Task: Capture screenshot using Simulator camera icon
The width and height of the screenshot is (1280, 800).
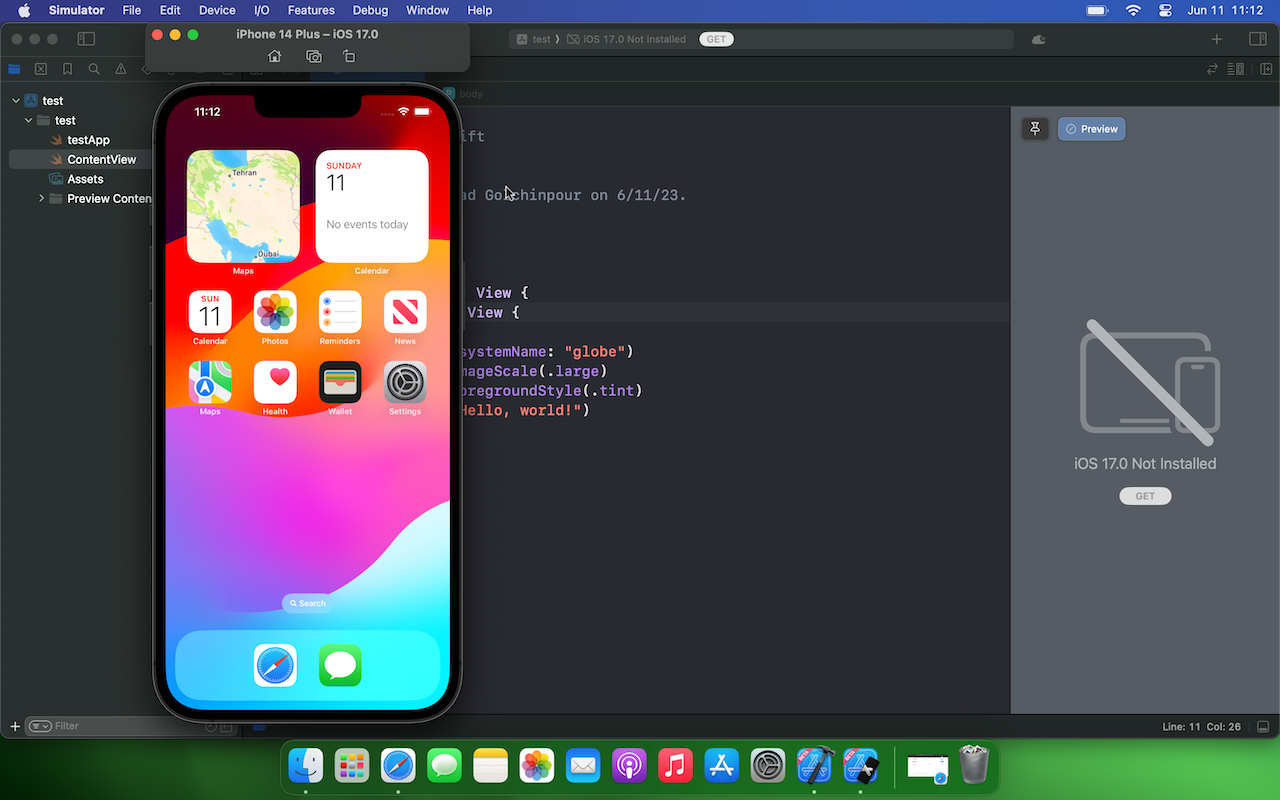Action: pyautogui.click(x=313, y=56)
